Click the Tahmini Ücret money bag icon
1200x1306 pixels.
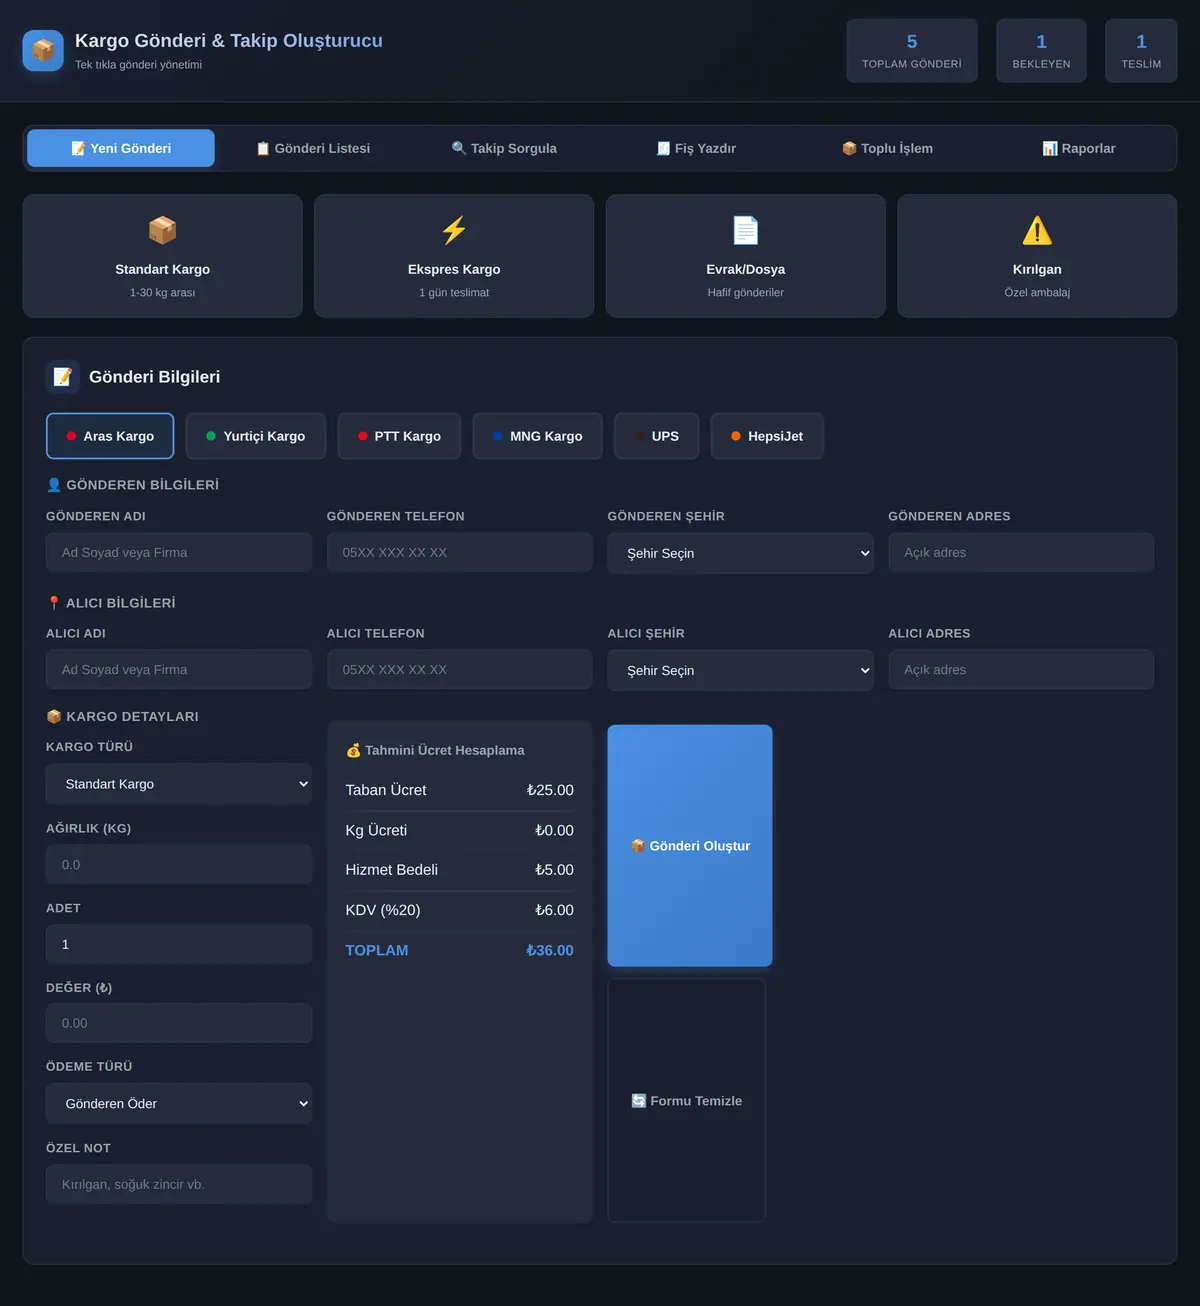point(353,750)
